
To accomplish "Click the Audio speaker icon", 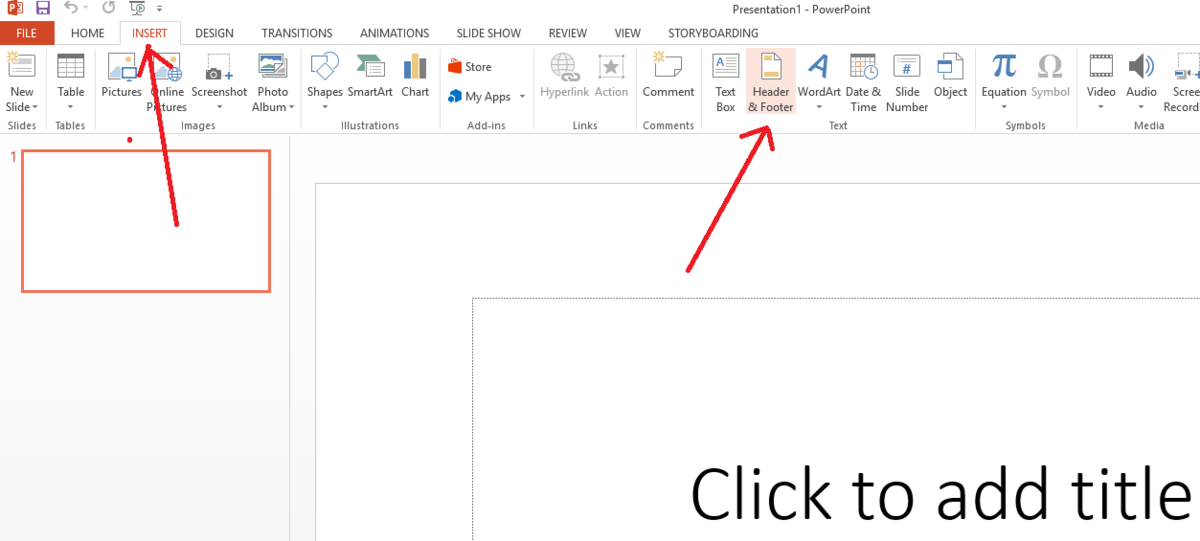I will 1141,67.
